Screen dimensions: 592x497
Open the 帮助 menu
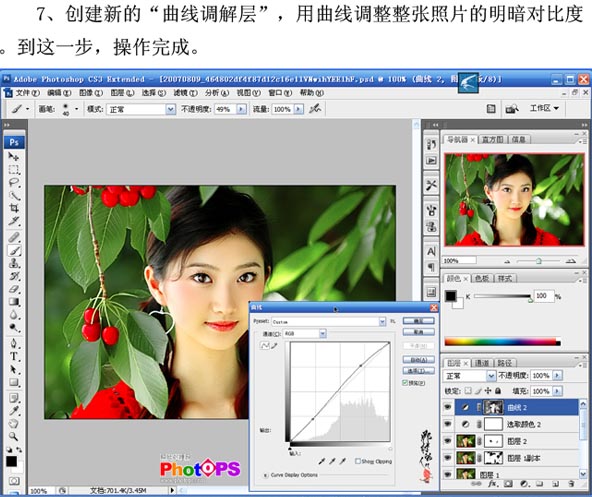311,93
